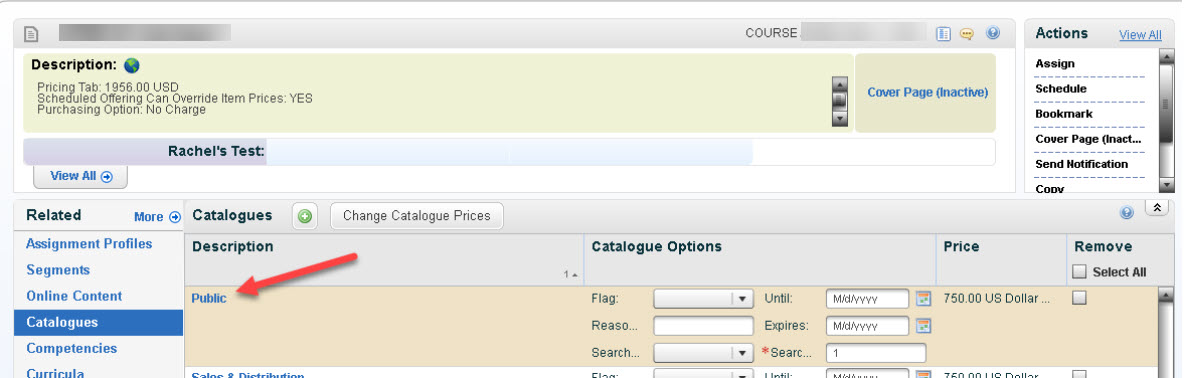Choose the Schedule action

coord(1061,88)
